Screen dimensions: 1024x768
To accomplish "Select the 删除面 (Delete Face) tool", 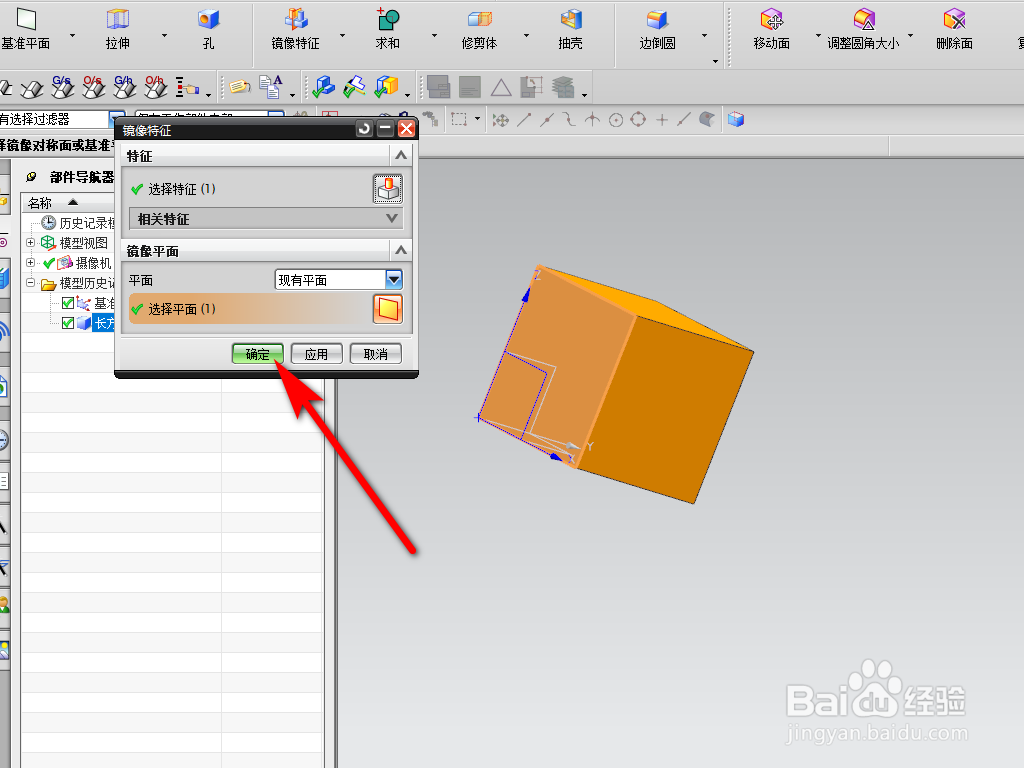I will tap(954, 29).
